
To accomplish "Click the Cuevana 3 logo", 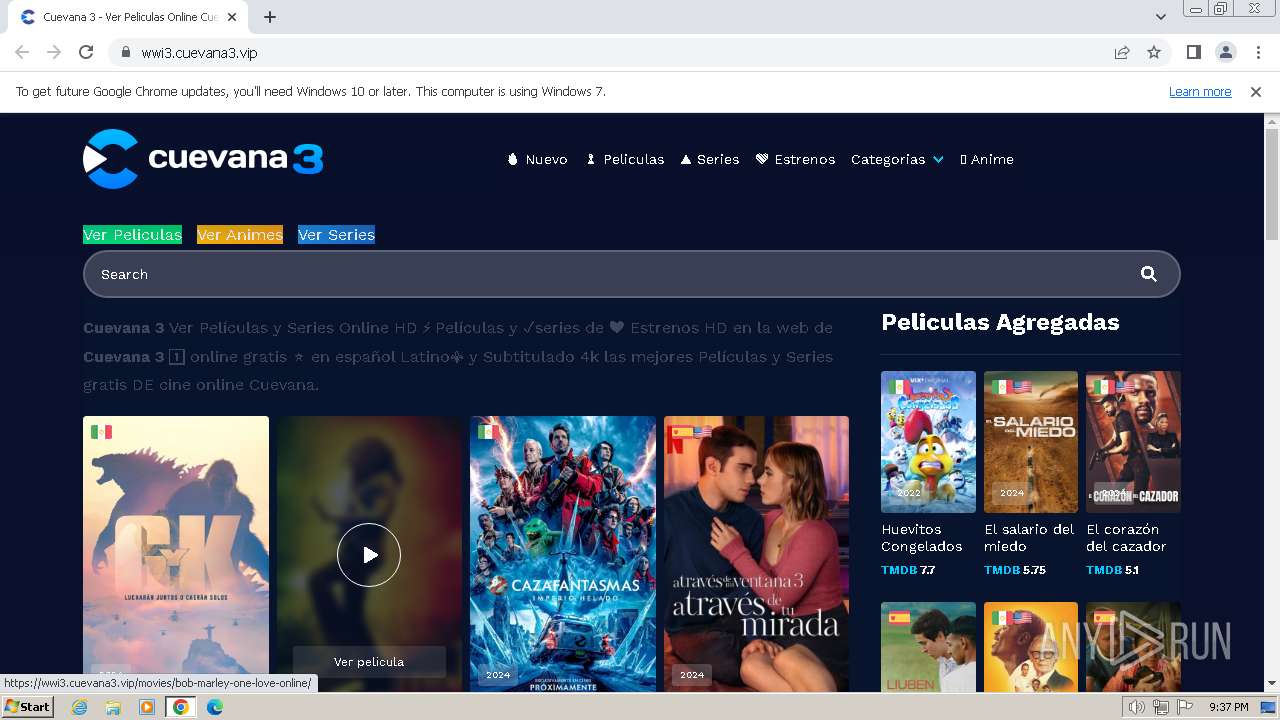I will [x=203, y=159].
